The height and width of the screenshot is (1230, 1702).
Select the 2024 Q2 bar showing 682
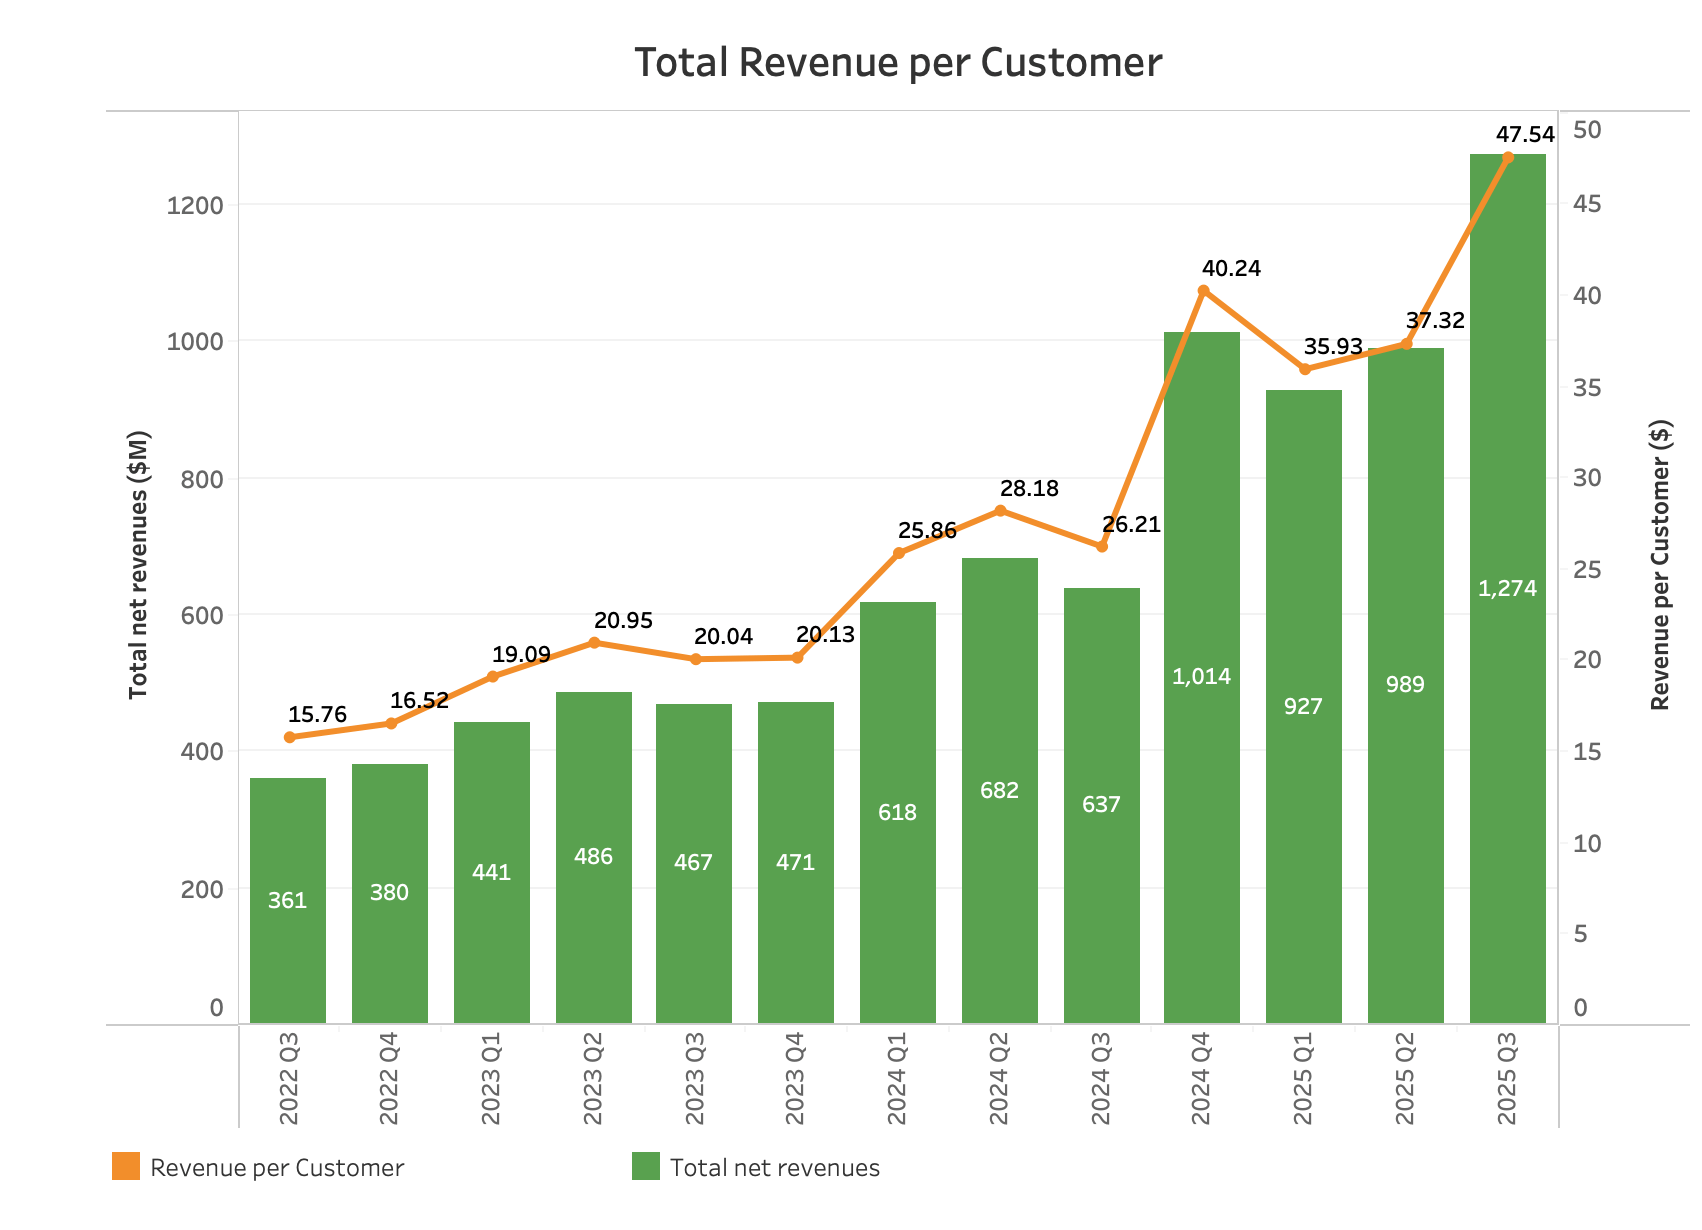coord(999,791)
